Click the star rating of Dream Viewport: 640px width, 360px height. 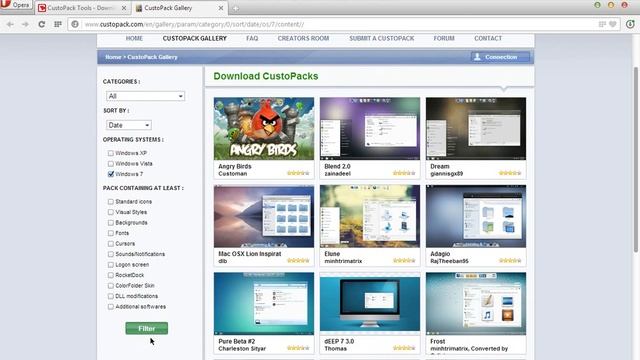pos(510,173)
